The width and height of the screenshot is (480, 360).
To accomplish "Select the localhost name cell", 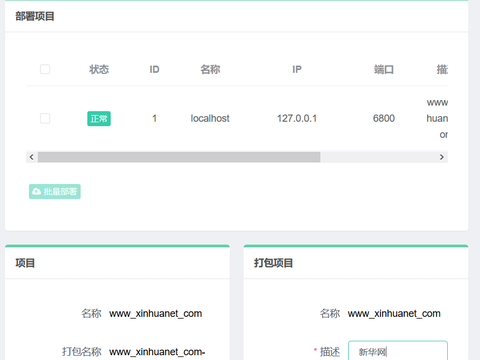I will tap(210, 118).
